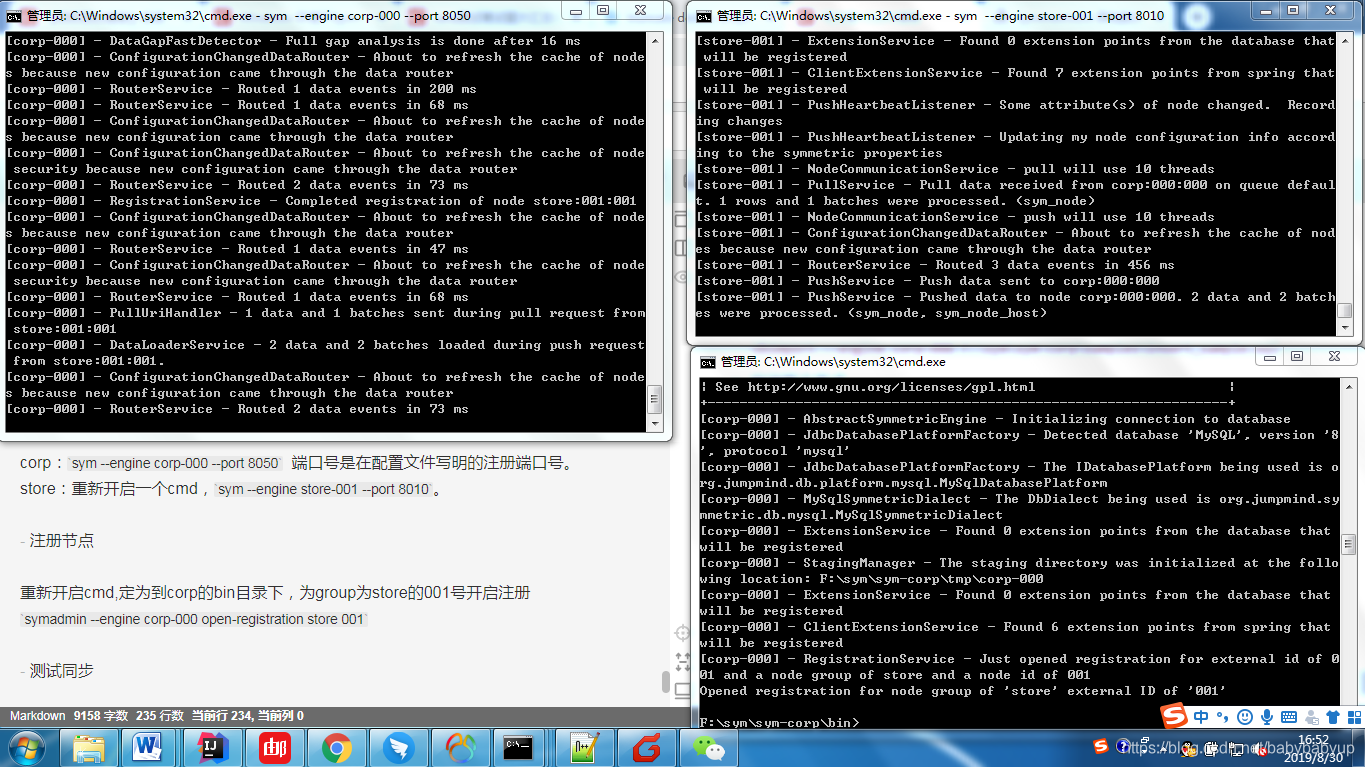Click 'Push data sent to corp:000:000' log line
The image size is (1365, 767).
click(x=927, y=281)
